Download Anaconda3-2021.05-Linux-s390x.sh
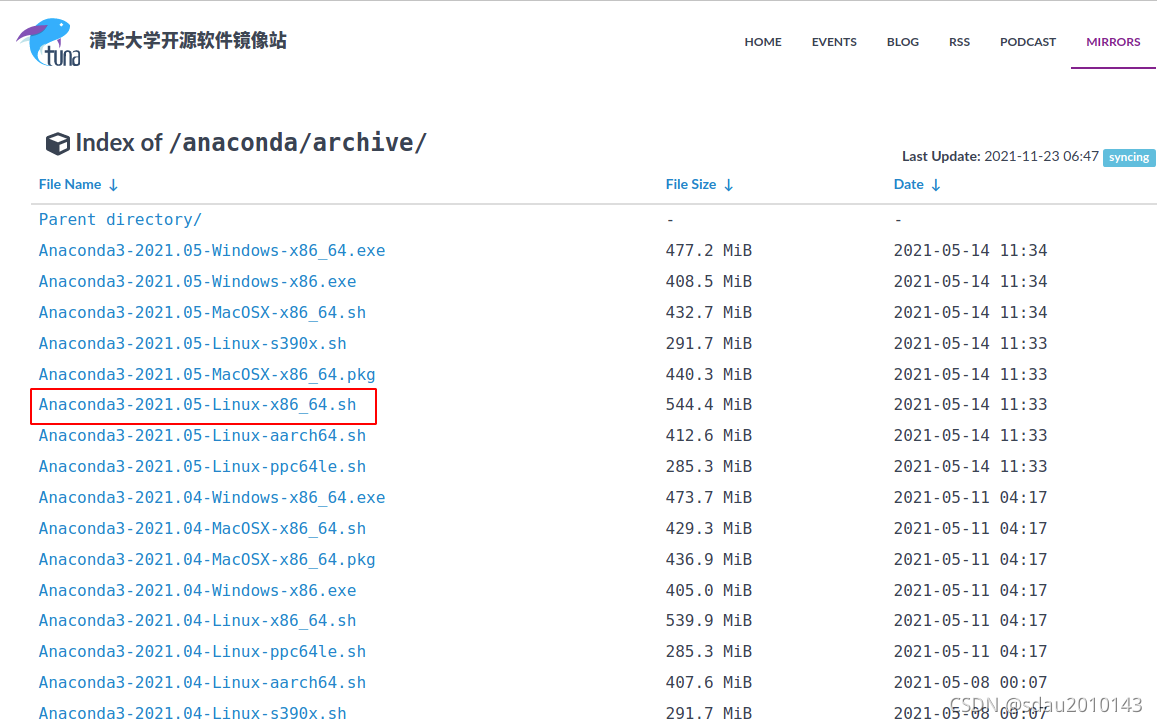 [x=193, y=343]
